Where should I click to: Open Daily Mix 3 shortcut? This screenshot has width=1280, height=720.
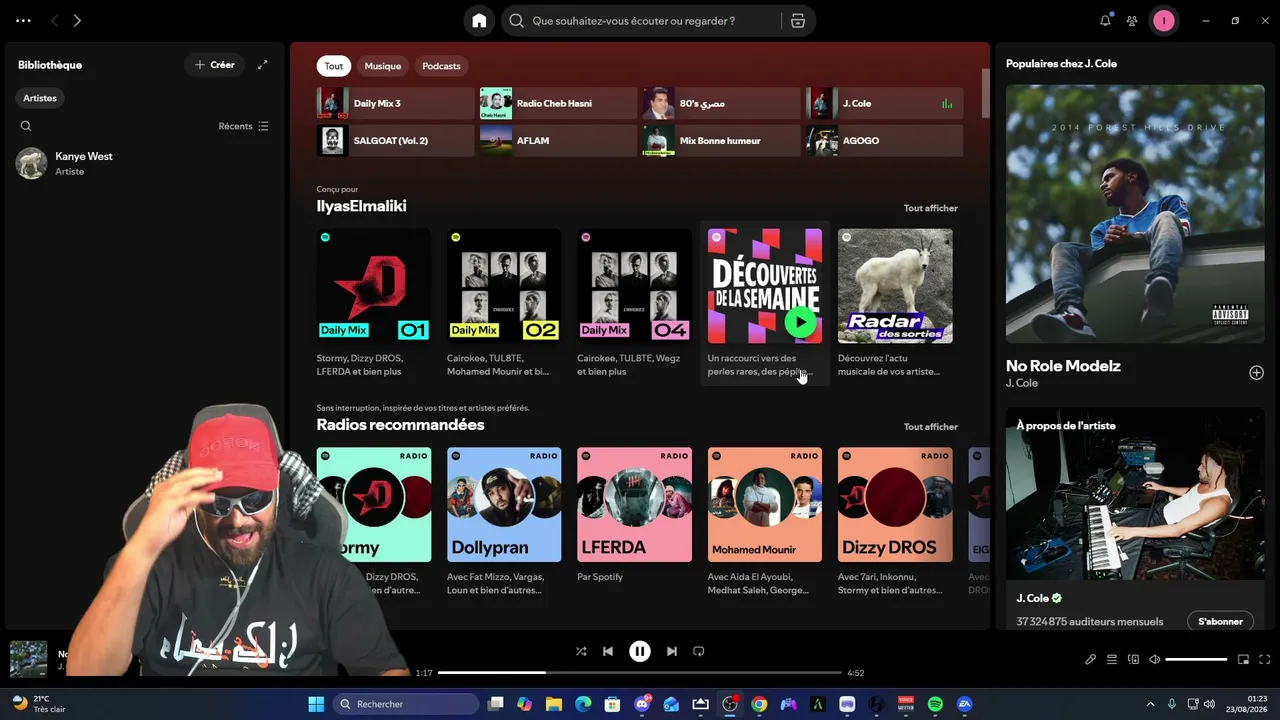click(x=396, y=103)
